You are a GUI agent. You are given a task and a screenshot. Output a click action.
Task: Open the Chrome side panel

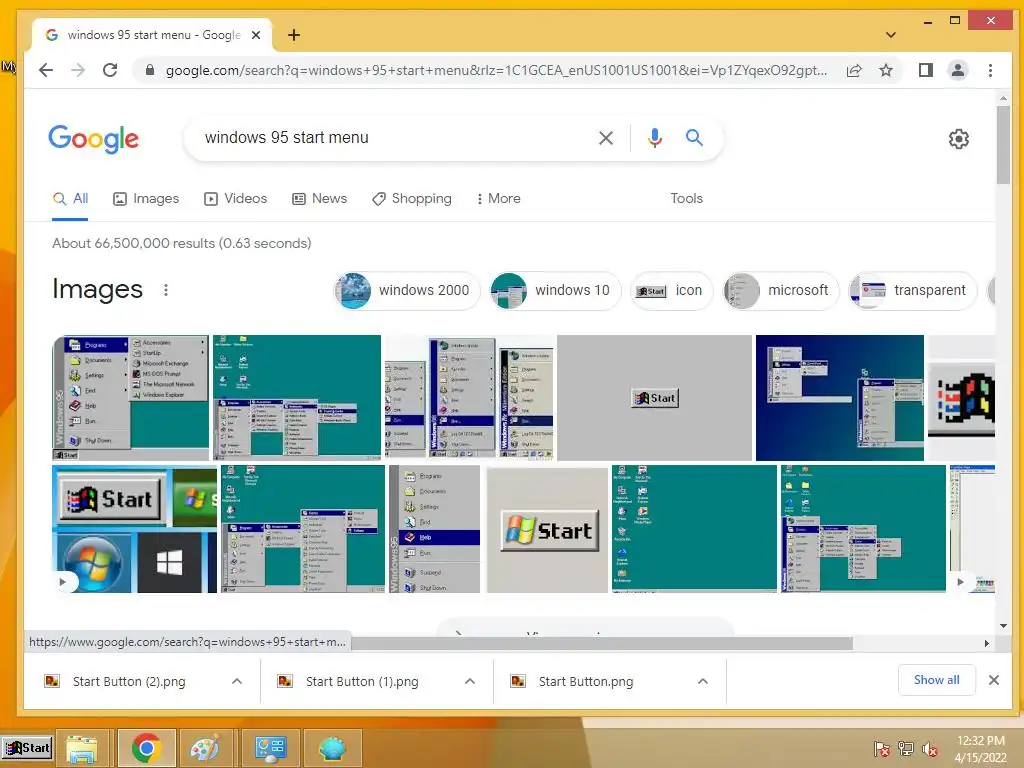click(x=925, y=70)
